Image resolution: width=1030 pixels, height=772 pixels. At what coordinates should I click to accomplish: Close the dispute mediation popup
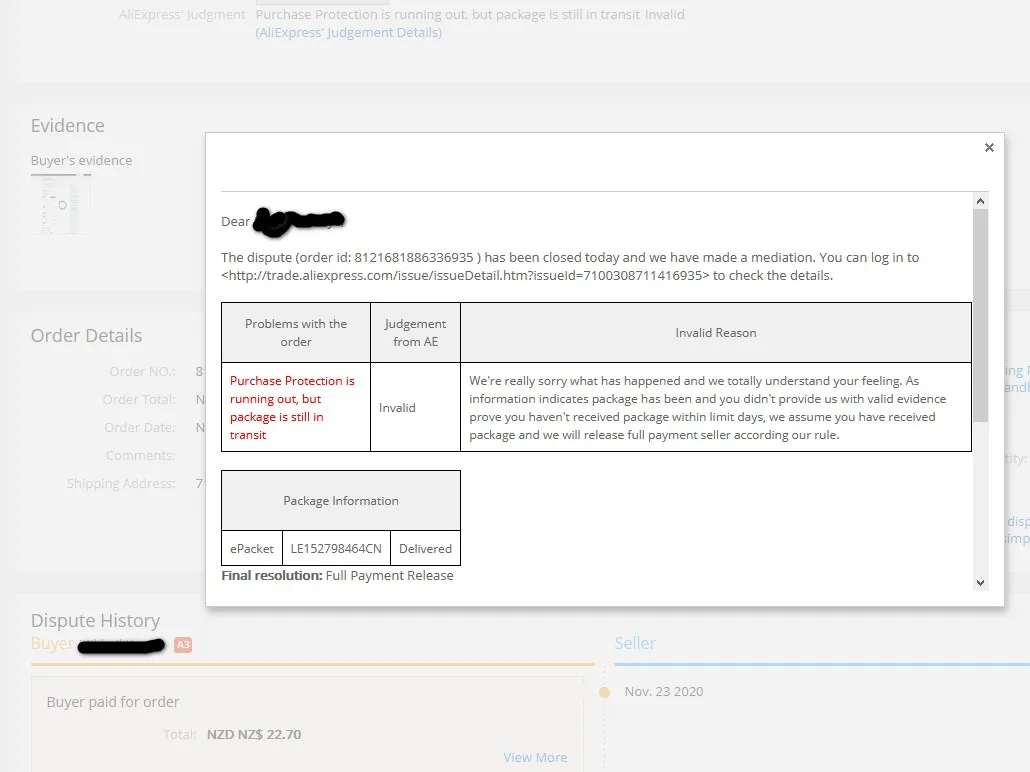click(x=989, y=148)
